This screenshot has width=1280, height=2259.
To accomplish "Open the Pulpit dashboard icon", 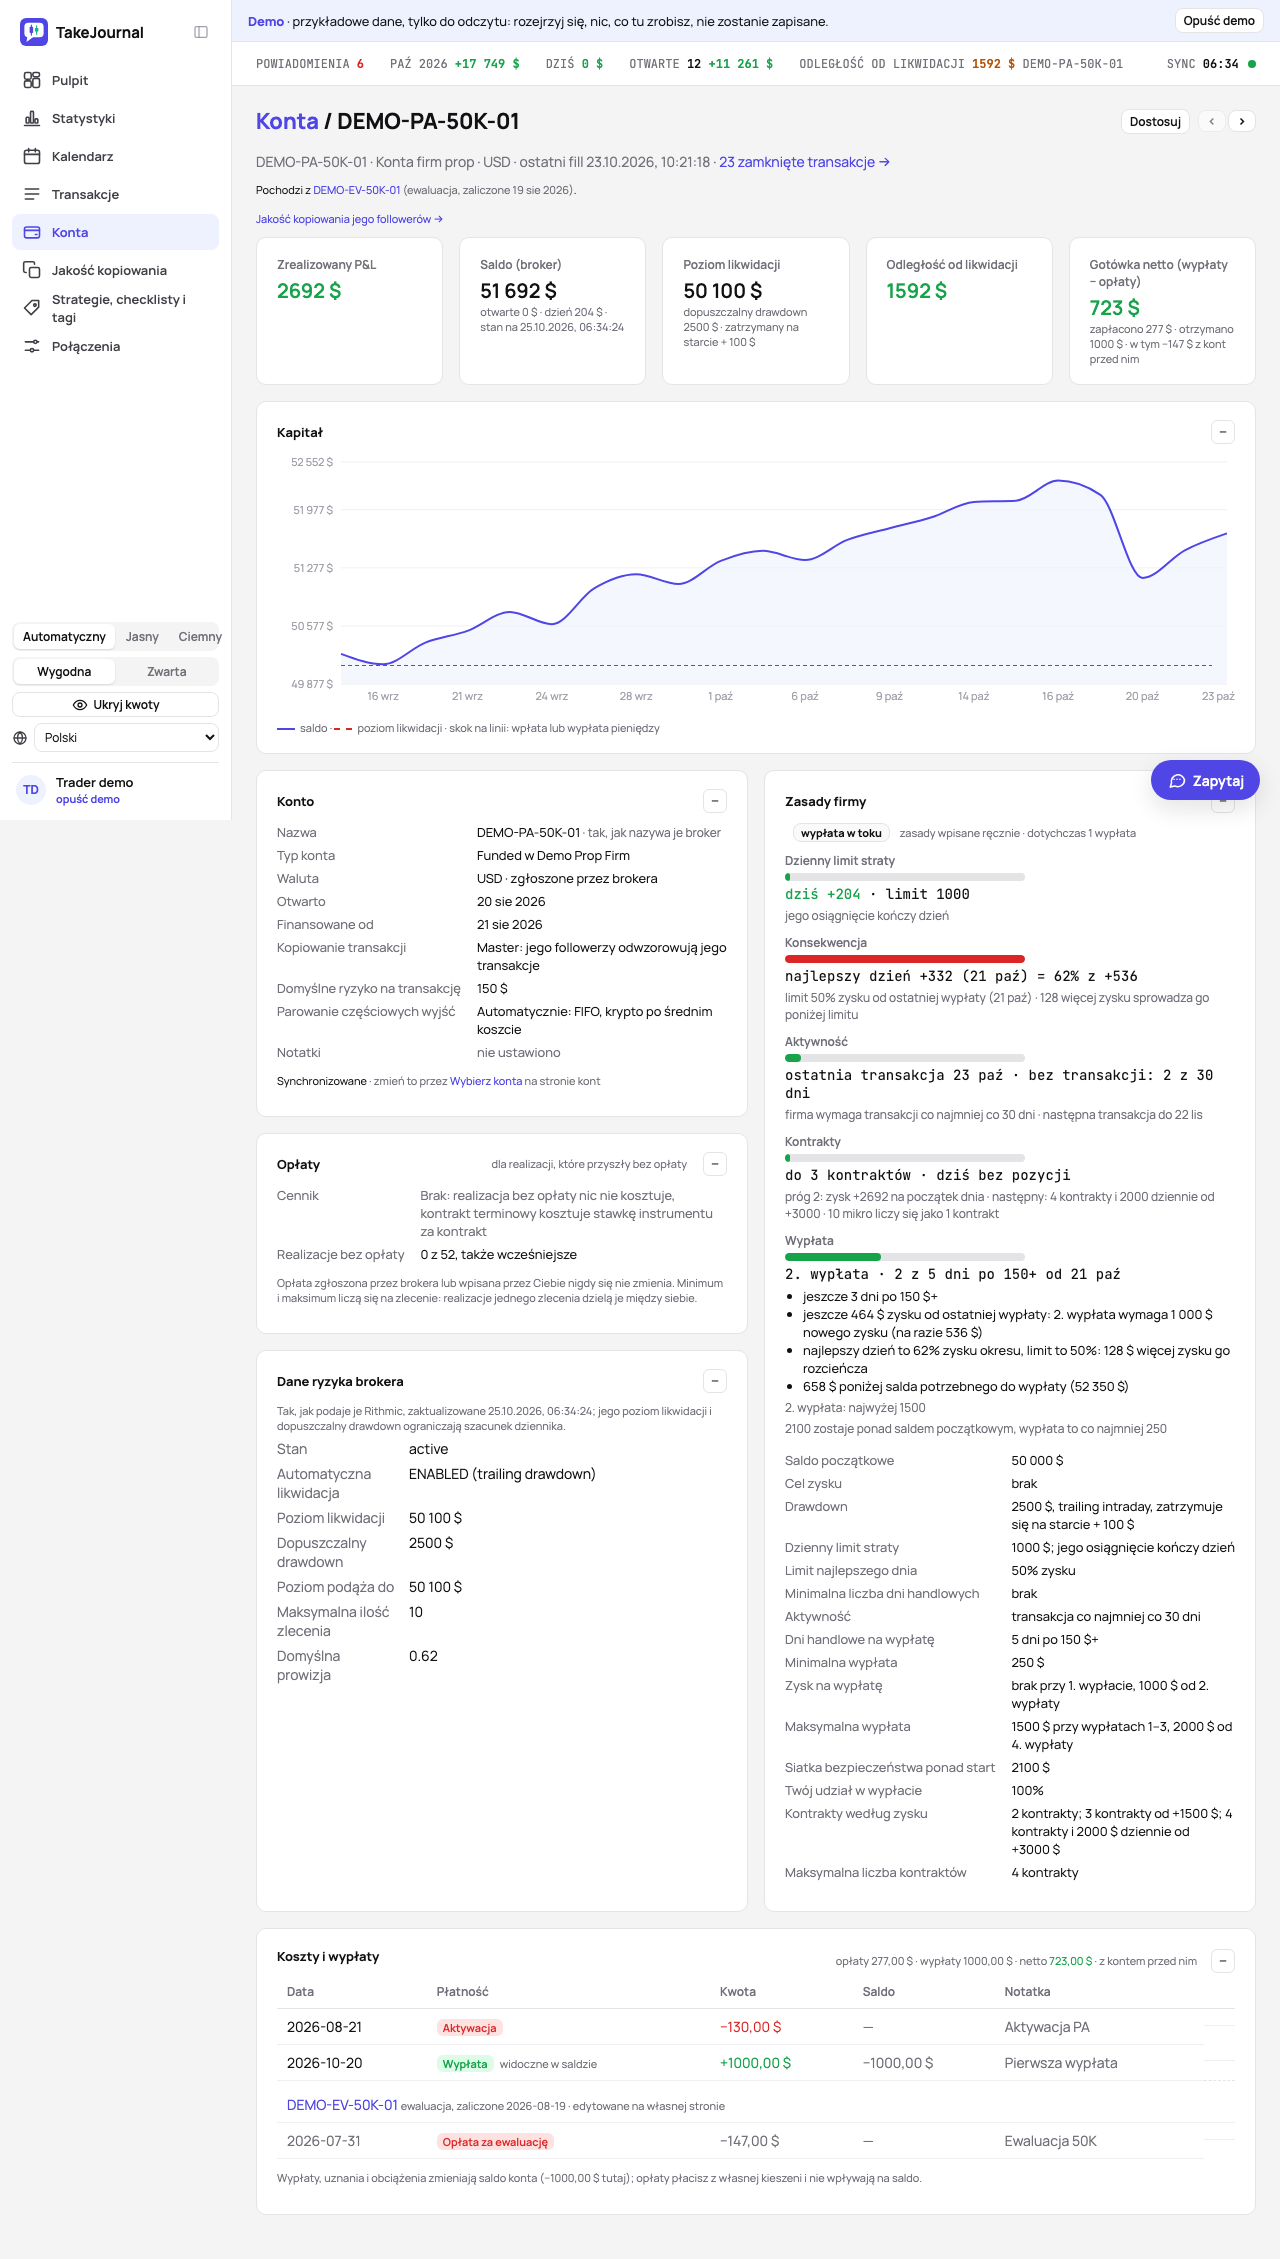I will 32,80.
